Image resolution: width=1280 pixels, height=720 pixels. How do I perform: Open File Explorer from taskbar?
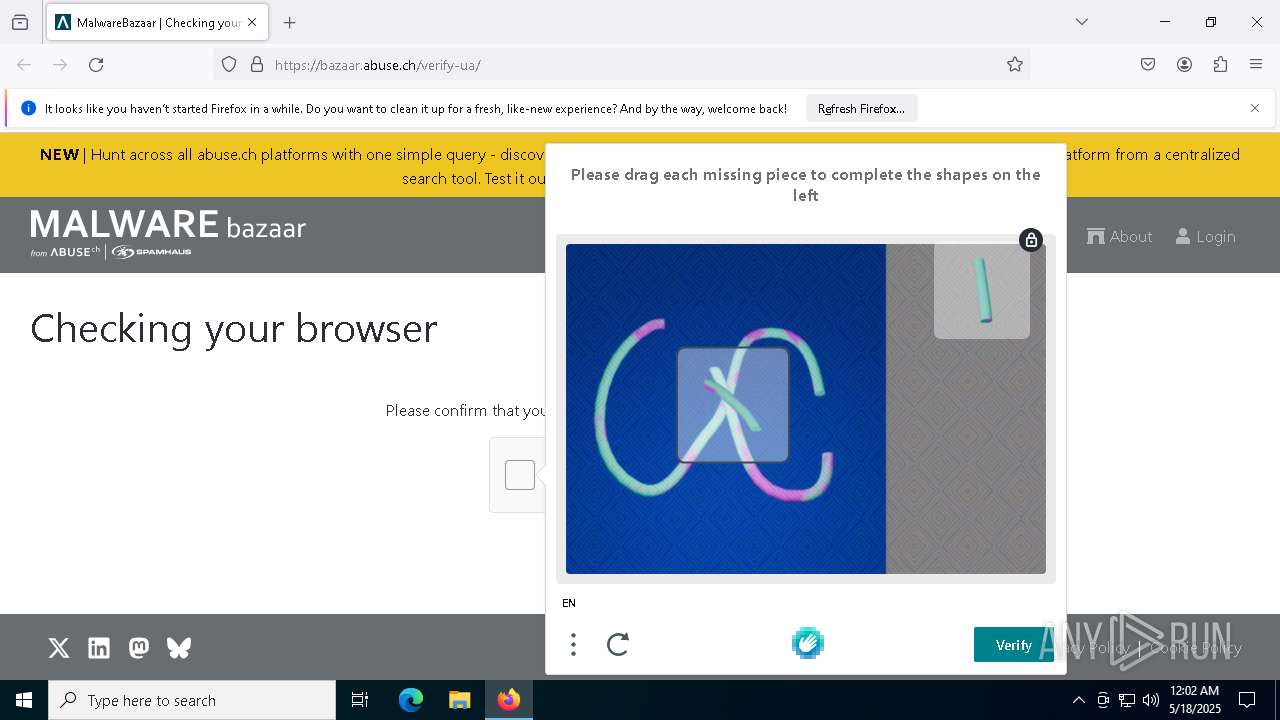coord(459,700)
